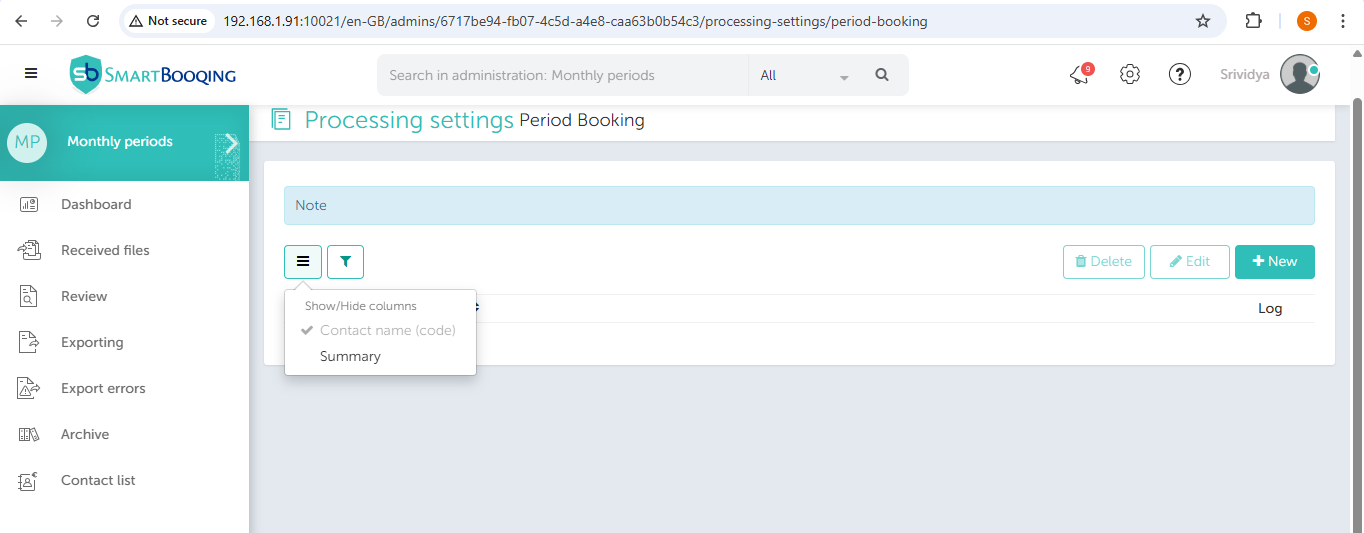Image resolution: width=1364 pixels, height=533 pixels.
Task: Open the Export errors page
Action: (103, 388)
